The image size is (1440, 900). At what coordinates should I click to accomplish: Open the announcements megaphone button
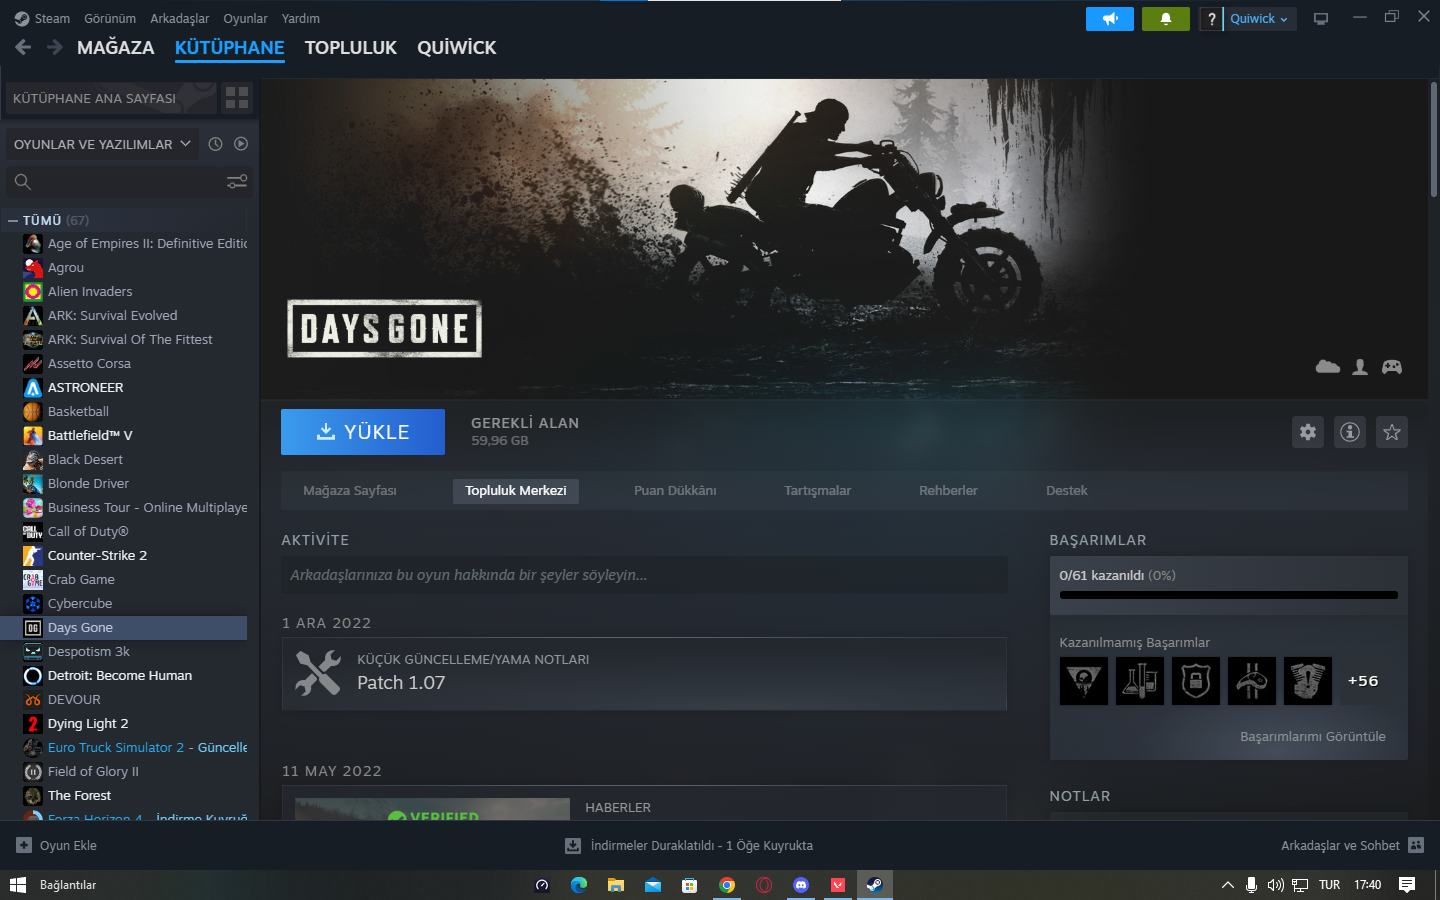[x=1110, y=19]
